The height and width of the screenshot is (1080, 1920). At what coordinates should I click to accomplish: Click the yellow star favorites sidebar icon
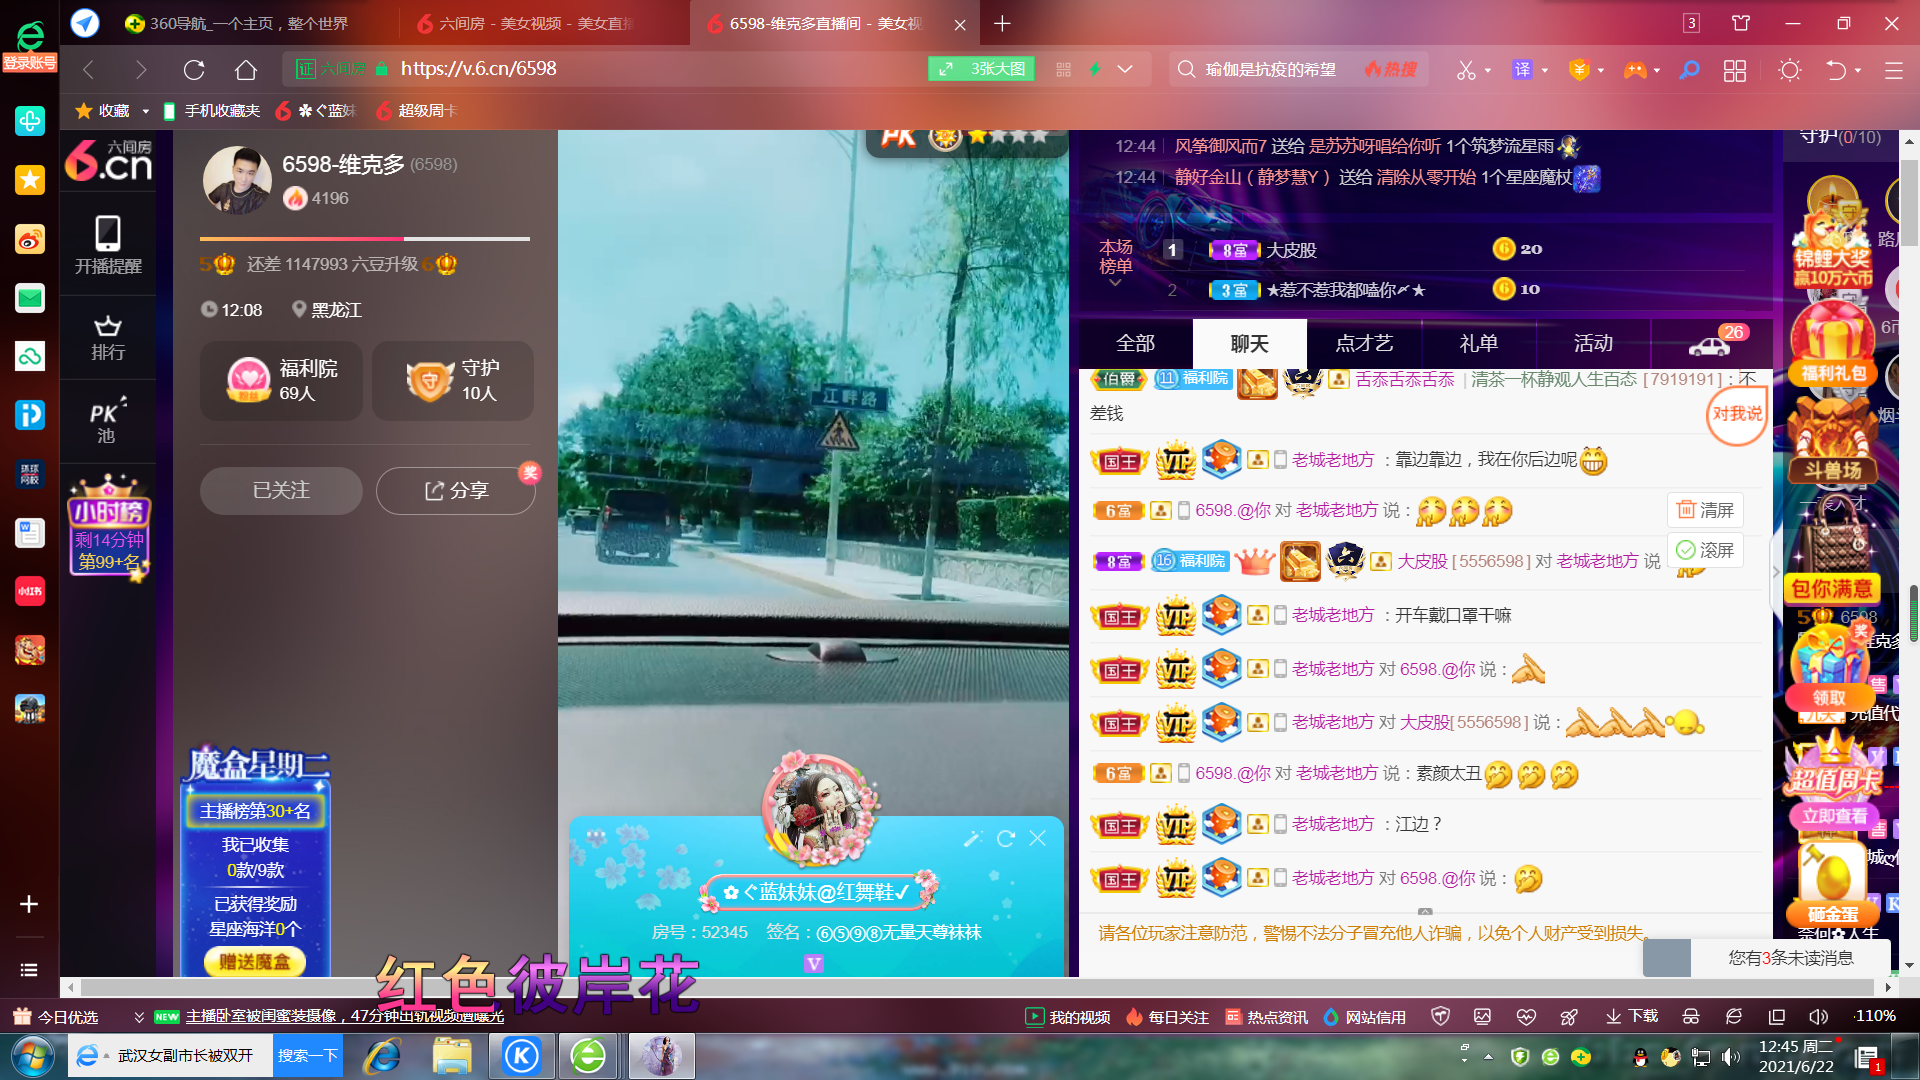[x=30, y=180]
